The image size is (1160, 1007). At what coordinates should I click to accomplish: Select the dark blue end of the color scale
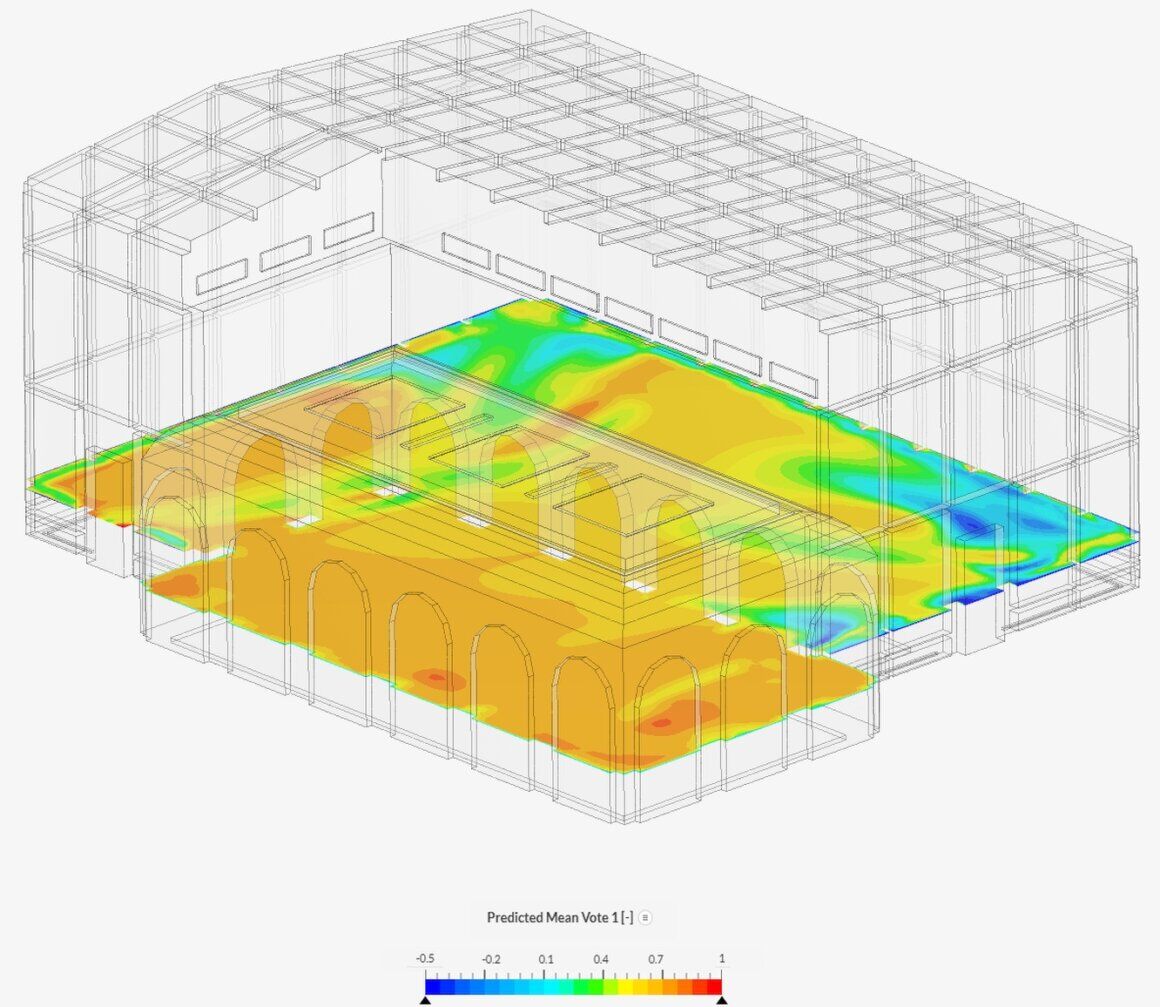click(433, 986)
